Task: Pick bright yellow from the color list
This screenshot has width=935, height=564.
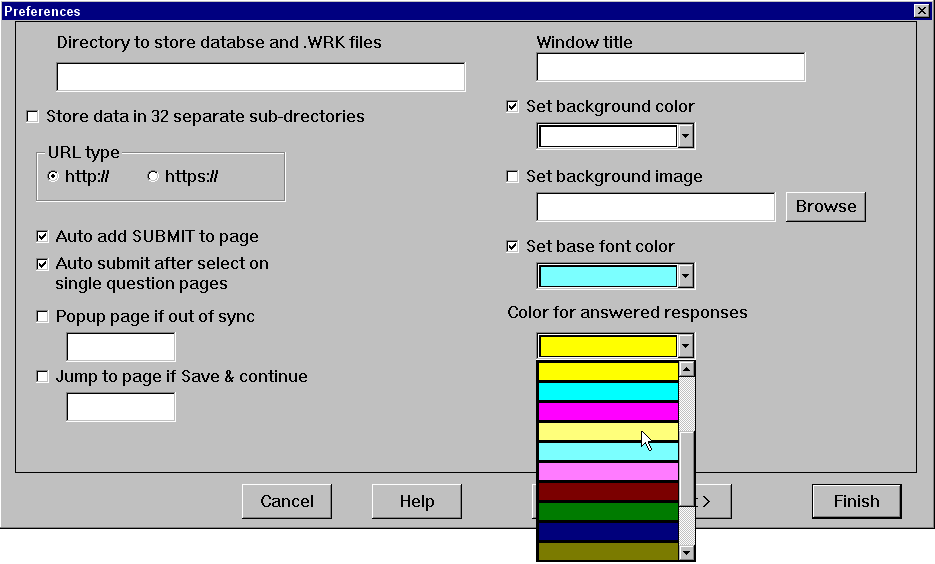Action: tap(608, 371)
